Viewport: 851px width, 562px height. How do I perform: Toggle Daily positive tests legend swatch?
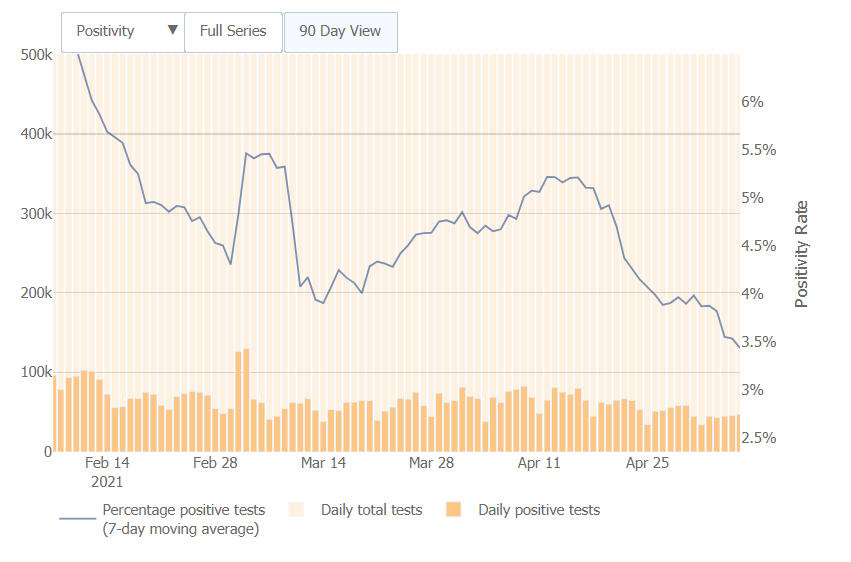click(454, 510)
